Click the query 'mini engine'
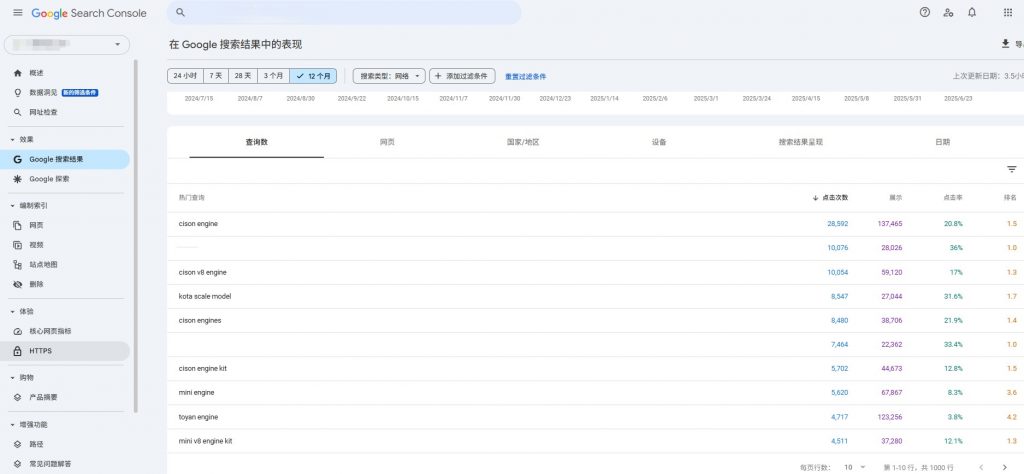Screen dimensions: 1024x474 coord(197,393)
